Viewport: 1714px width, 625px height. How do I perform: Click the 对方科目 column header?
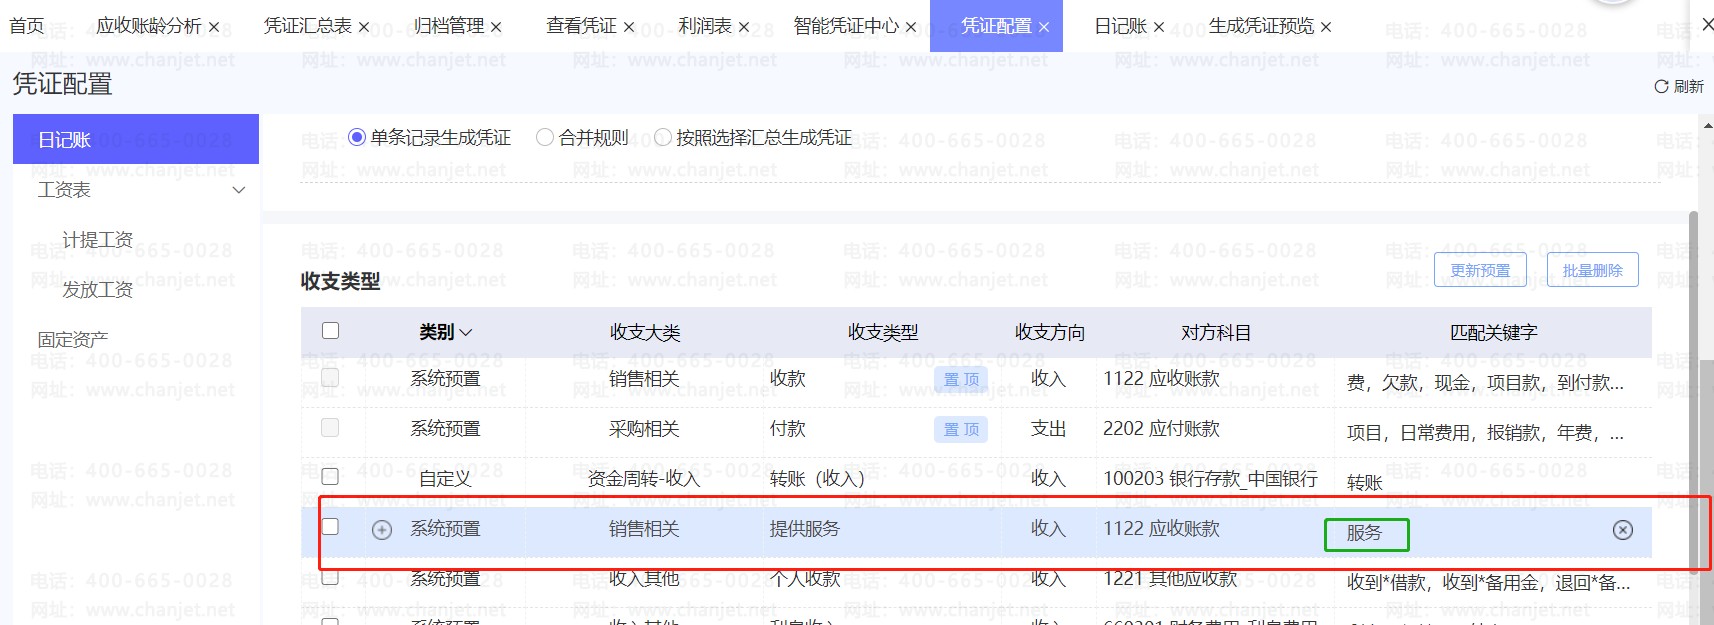1216,332
